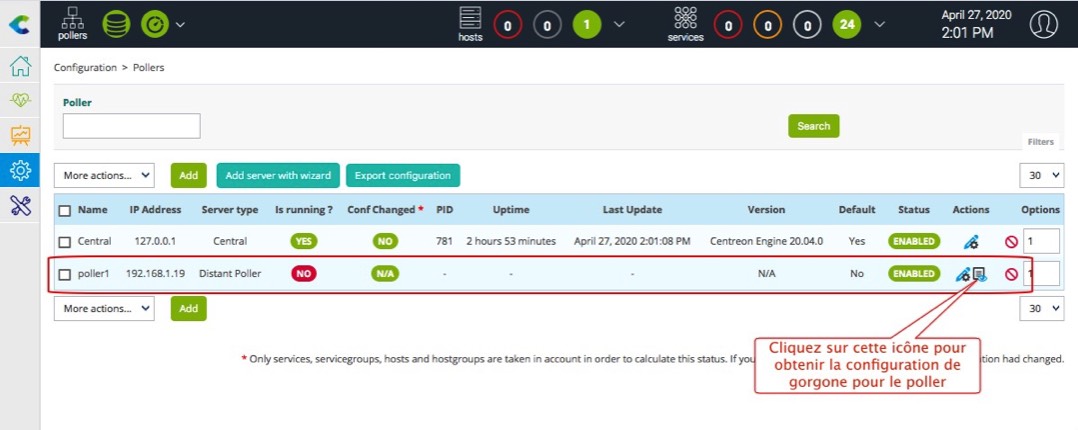Click the Poller search input field

131,125
